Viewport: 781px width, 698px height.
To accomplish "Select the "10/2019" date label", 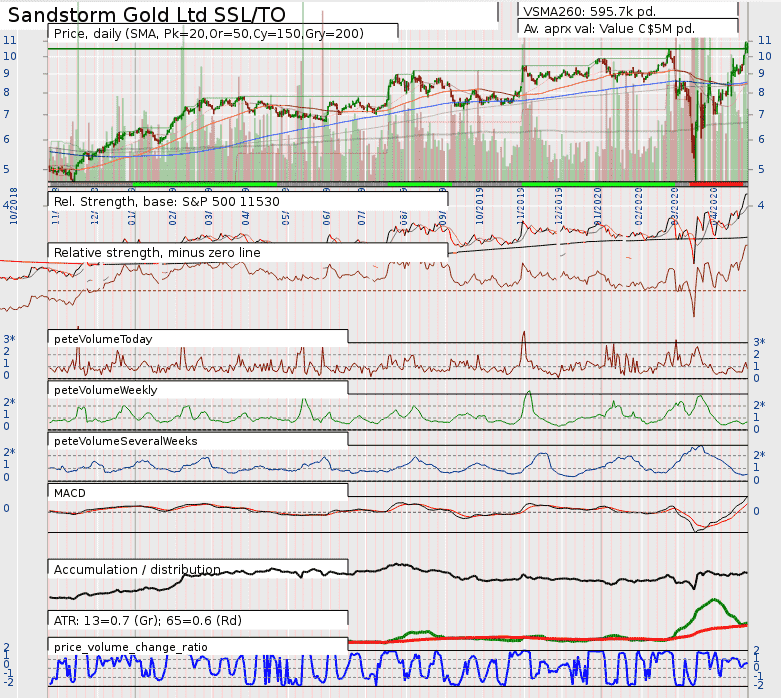I will click(x=479, y=206).
